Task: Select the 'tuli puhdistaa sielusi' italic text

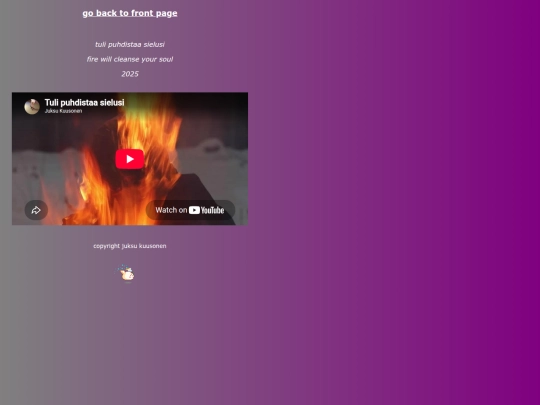Action: coord(130,44)
